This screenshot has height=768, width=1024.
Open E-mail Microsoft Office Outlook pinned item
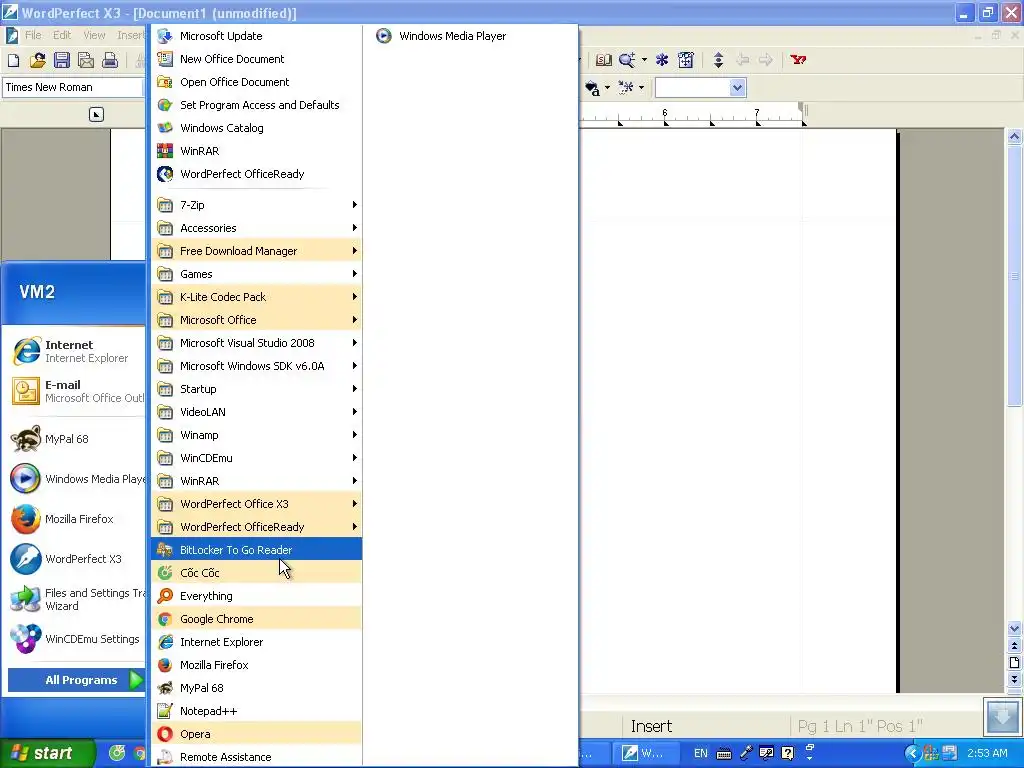[76, 391]
